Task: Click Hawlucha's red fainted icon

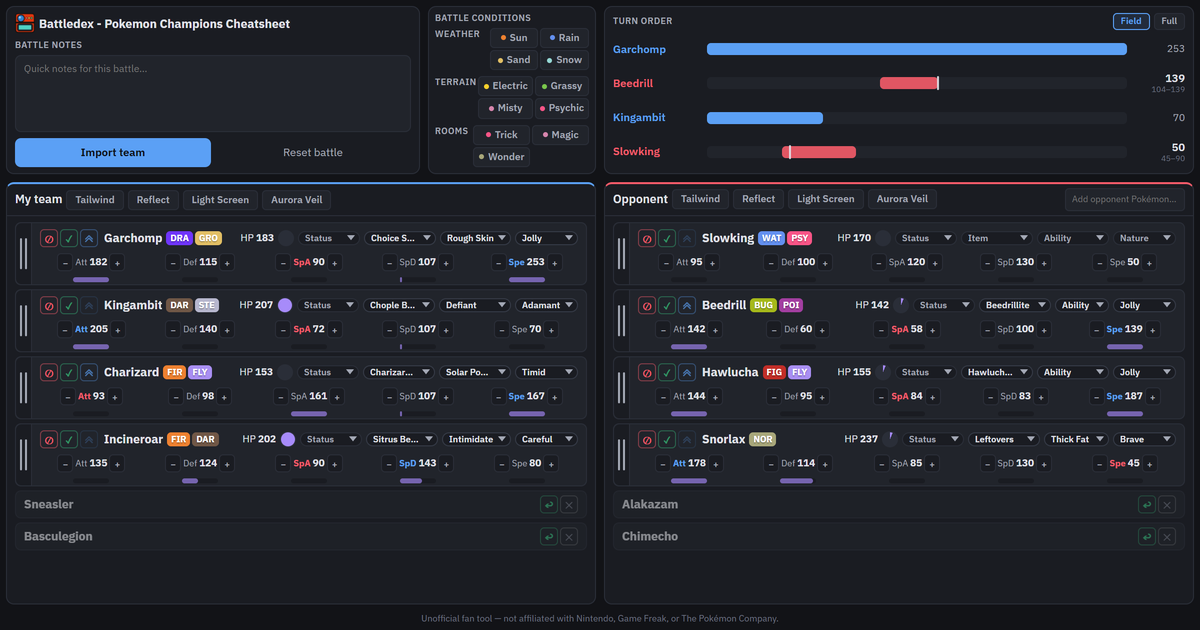Action: 646,372
